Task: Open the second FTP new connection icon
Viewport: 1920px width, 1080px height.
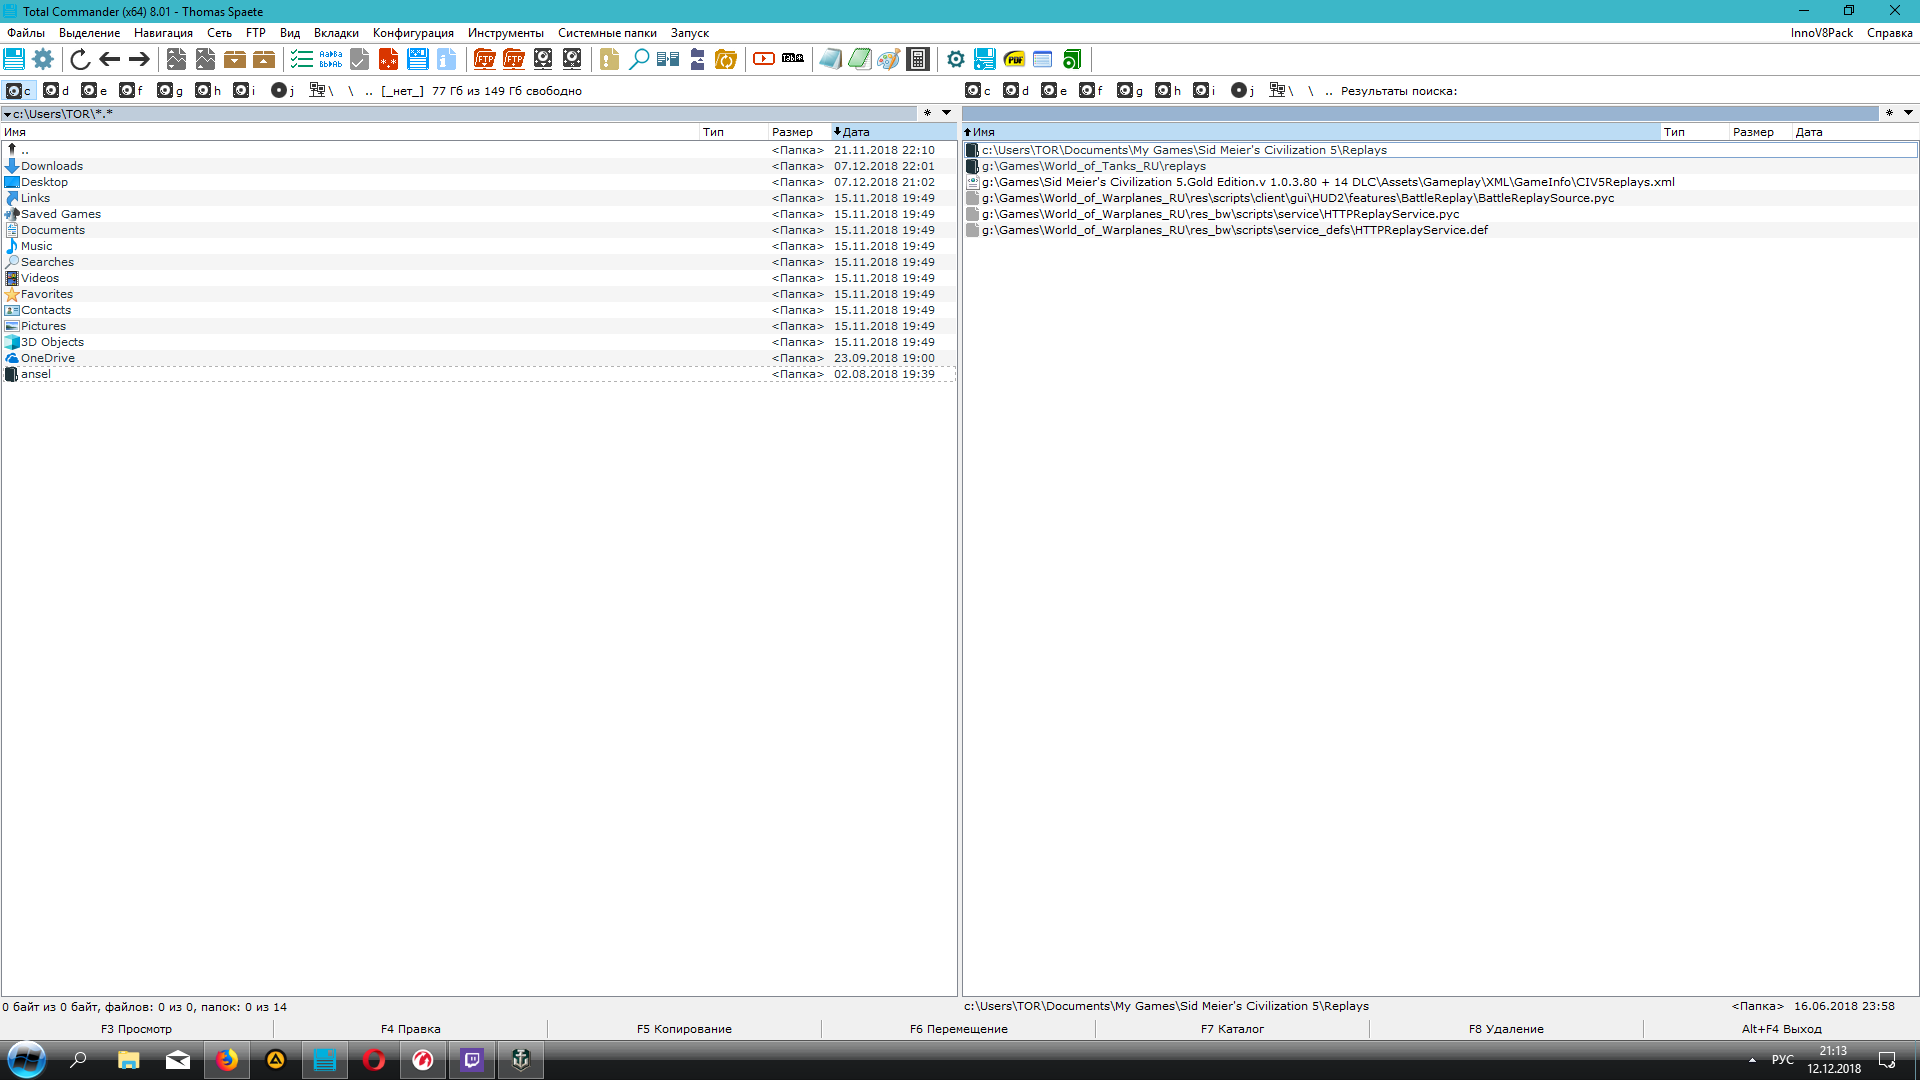Action: click(514, 60)
